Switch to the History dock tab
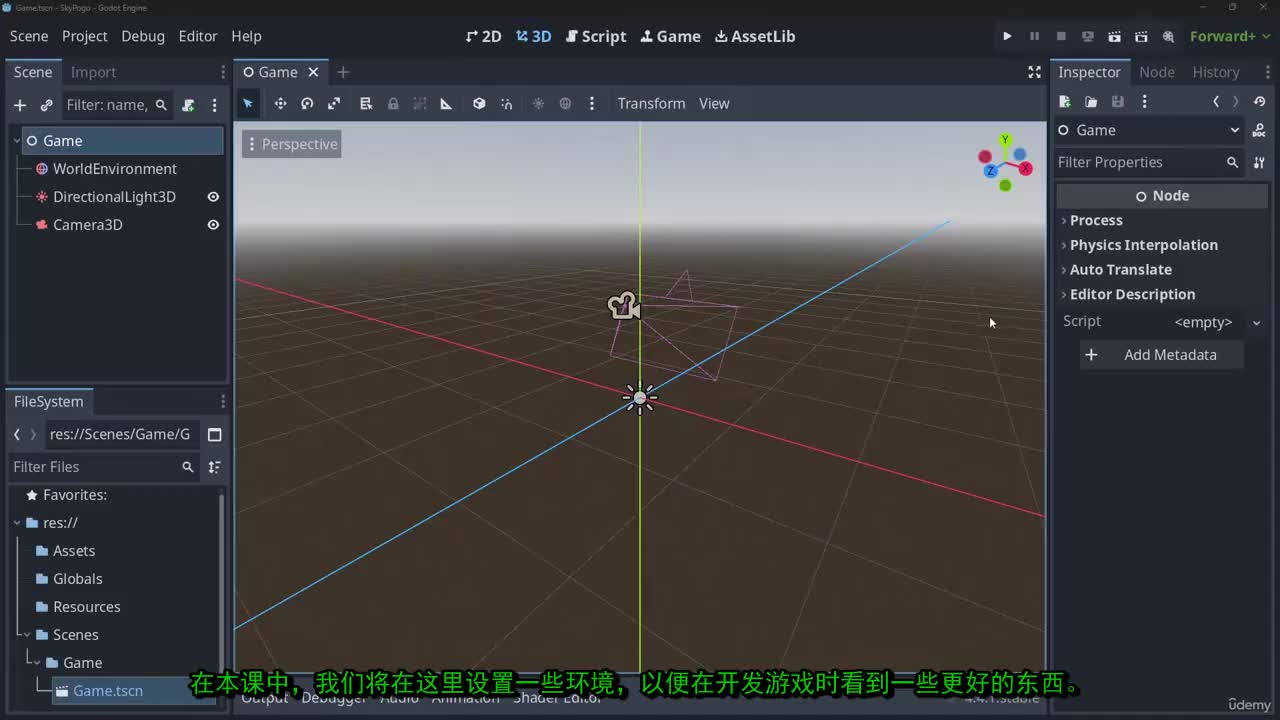Screen dimensions: 1280x720 (1216, 72)
